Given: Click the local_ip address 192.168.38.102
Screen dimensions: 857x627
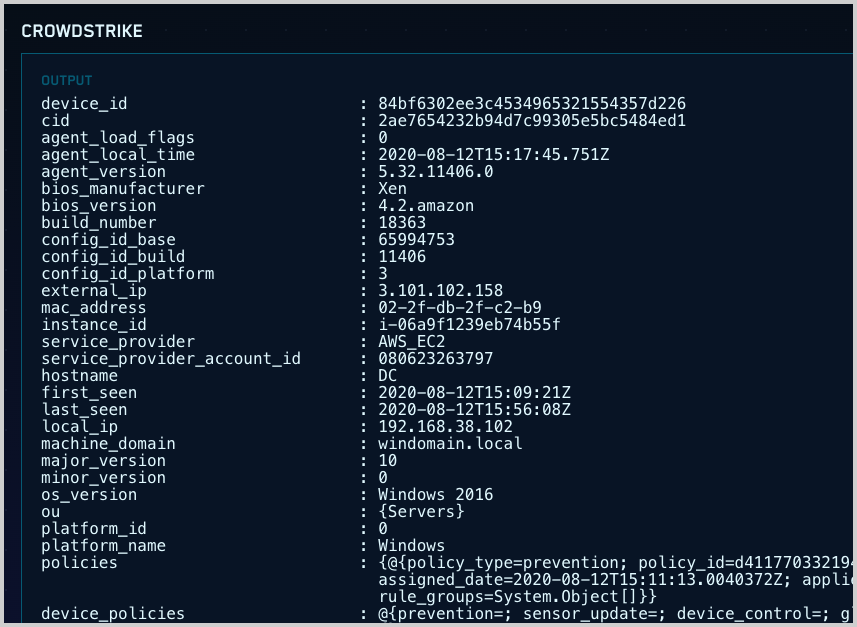Looking at the screenshot, I should coord(445,427).
